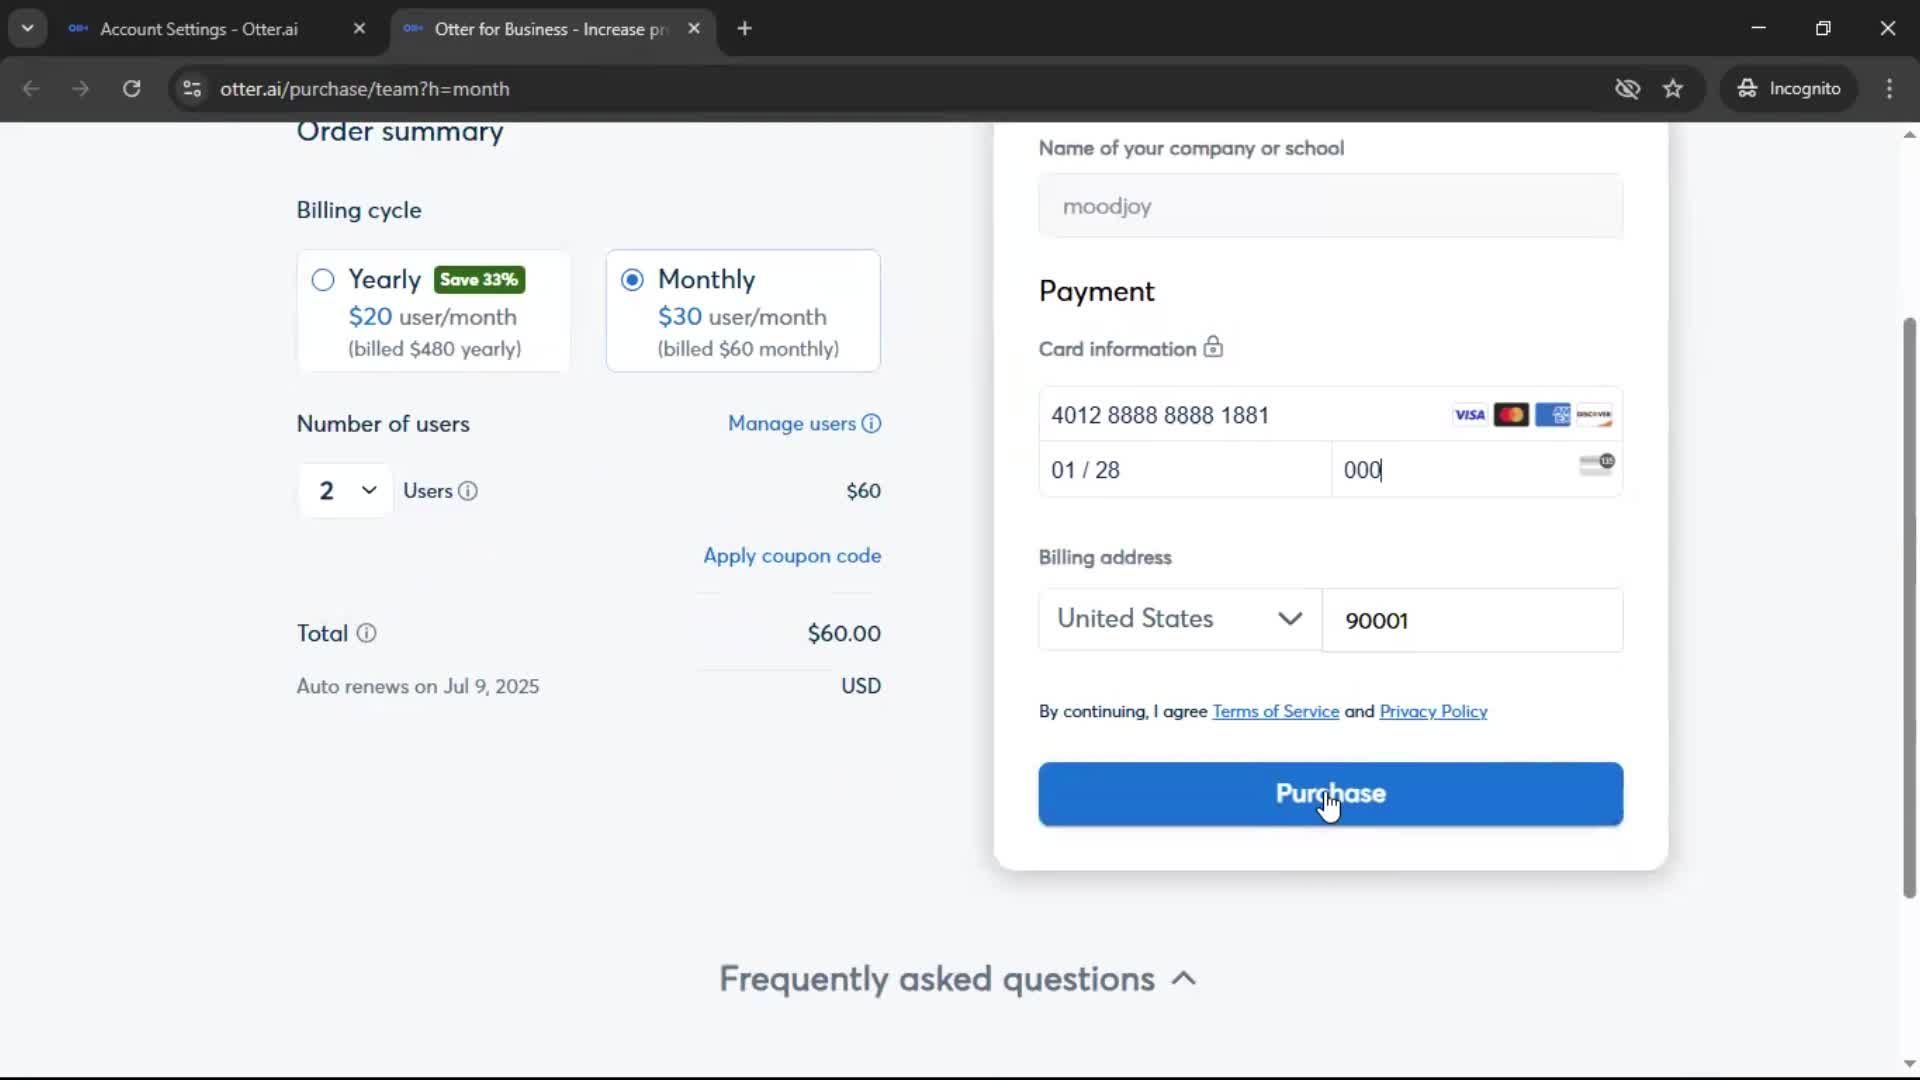Open the browser tab search dropdown
Viewport: 1920px width, 1080px height.
pyautogui.click(x=28, y=28)
